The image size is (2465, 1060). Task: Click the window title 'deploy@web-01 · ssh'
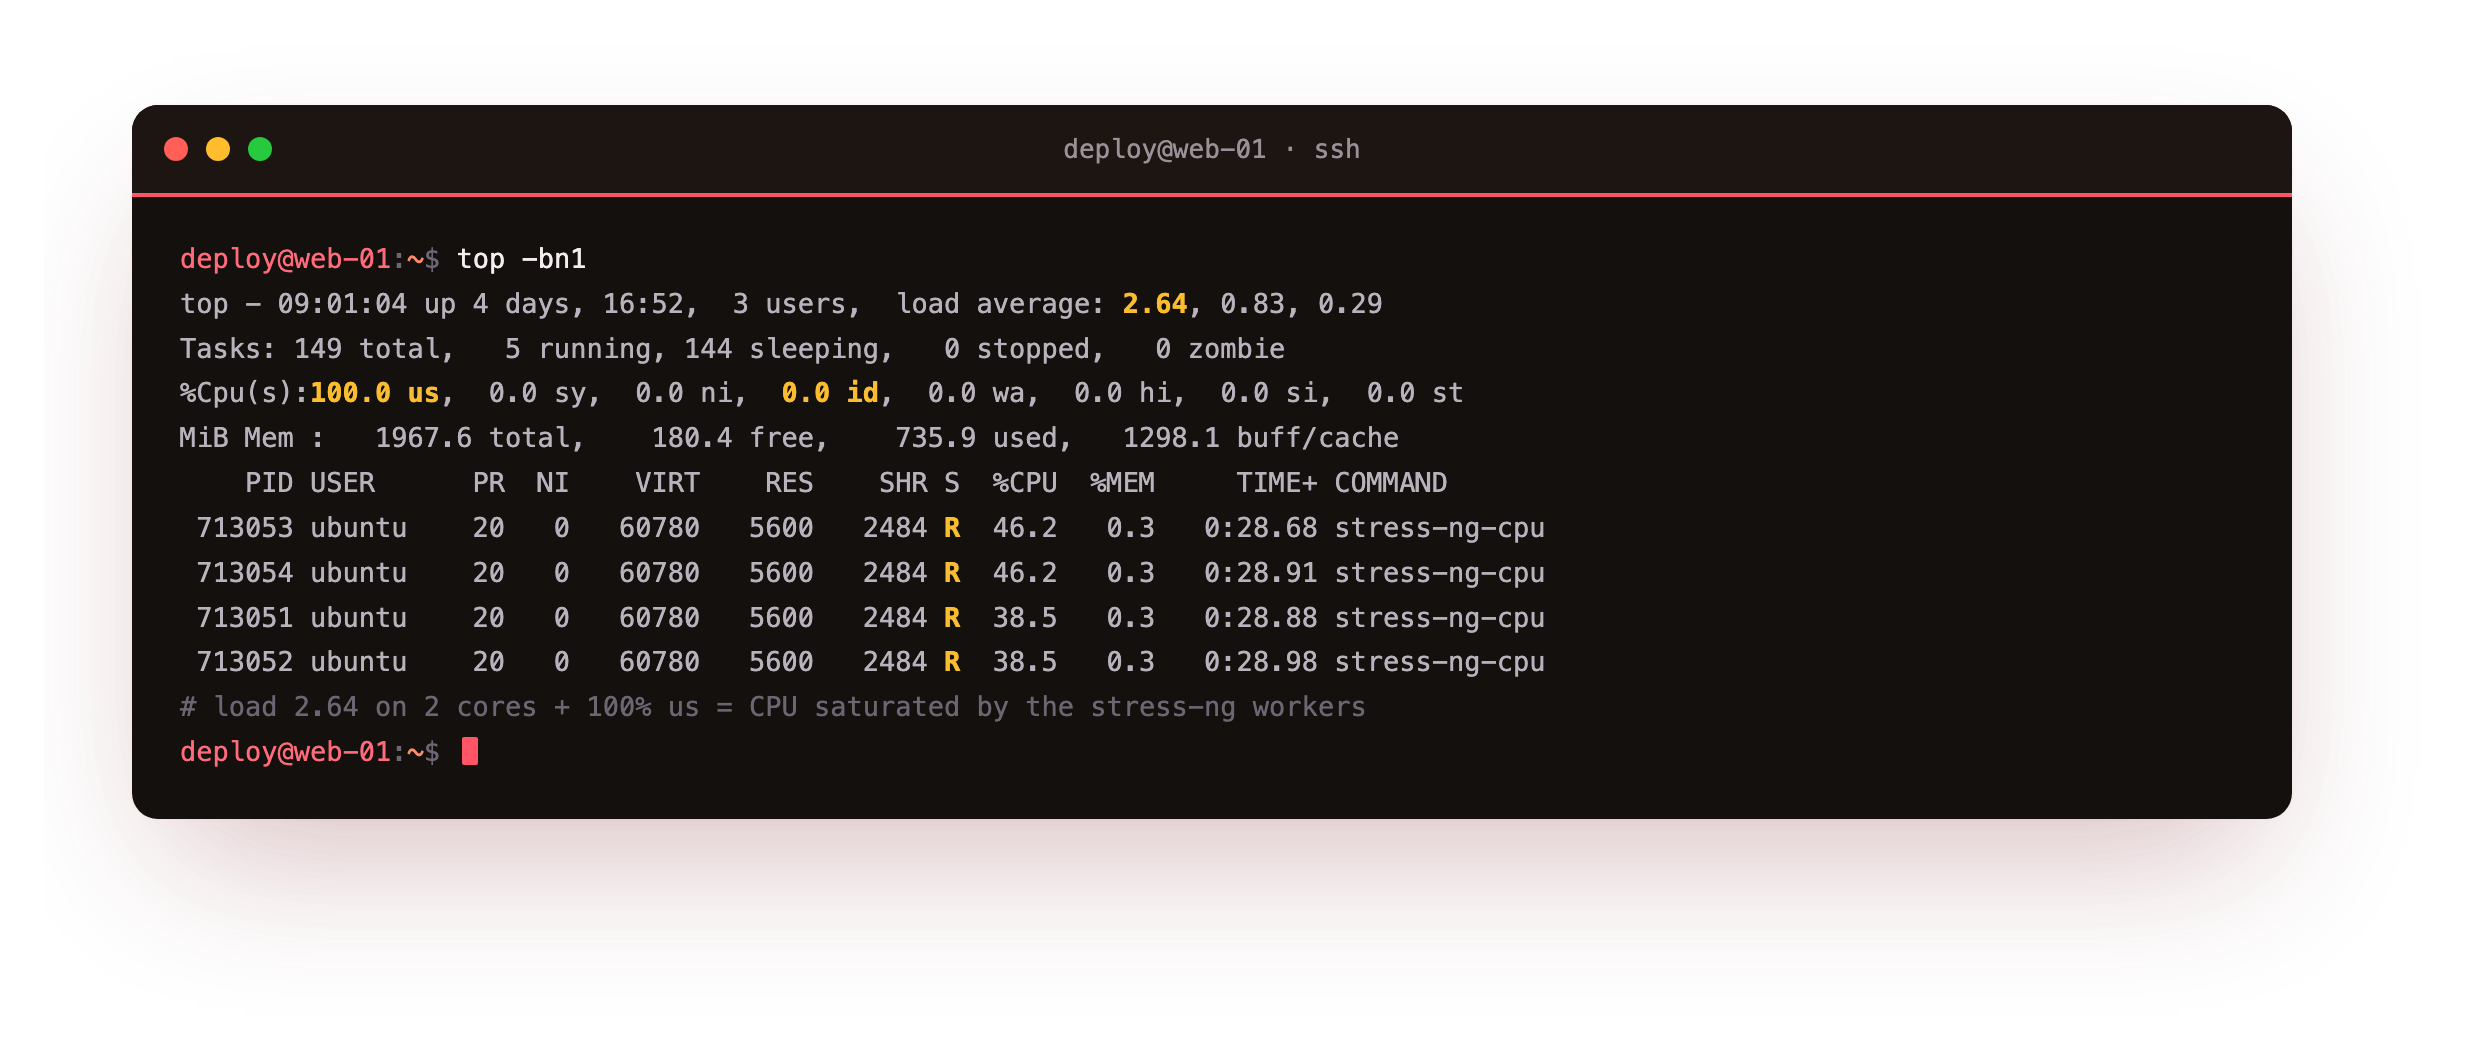click(1211, 149)
